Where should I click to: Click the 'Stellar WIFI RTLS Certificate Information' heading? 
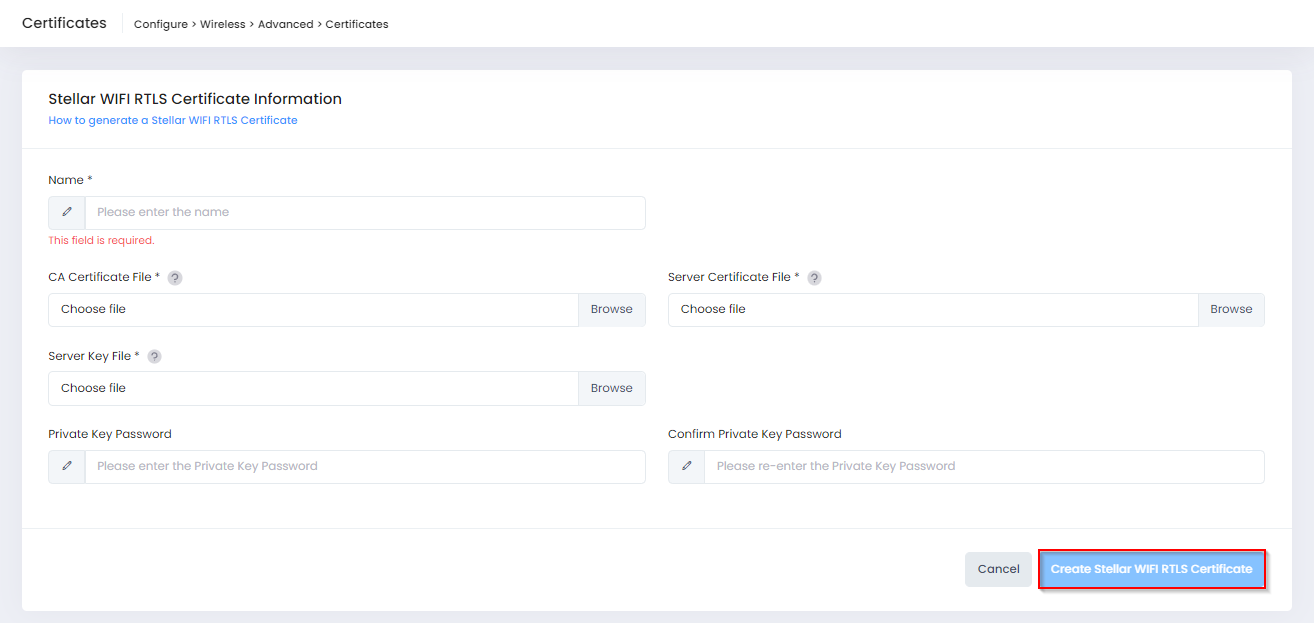(x=195, y=99)
